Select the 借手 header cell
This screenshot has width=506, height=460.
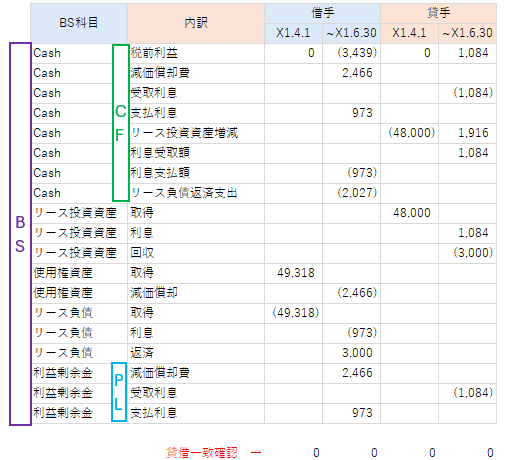pyautogui.click(x=322, y=14)
